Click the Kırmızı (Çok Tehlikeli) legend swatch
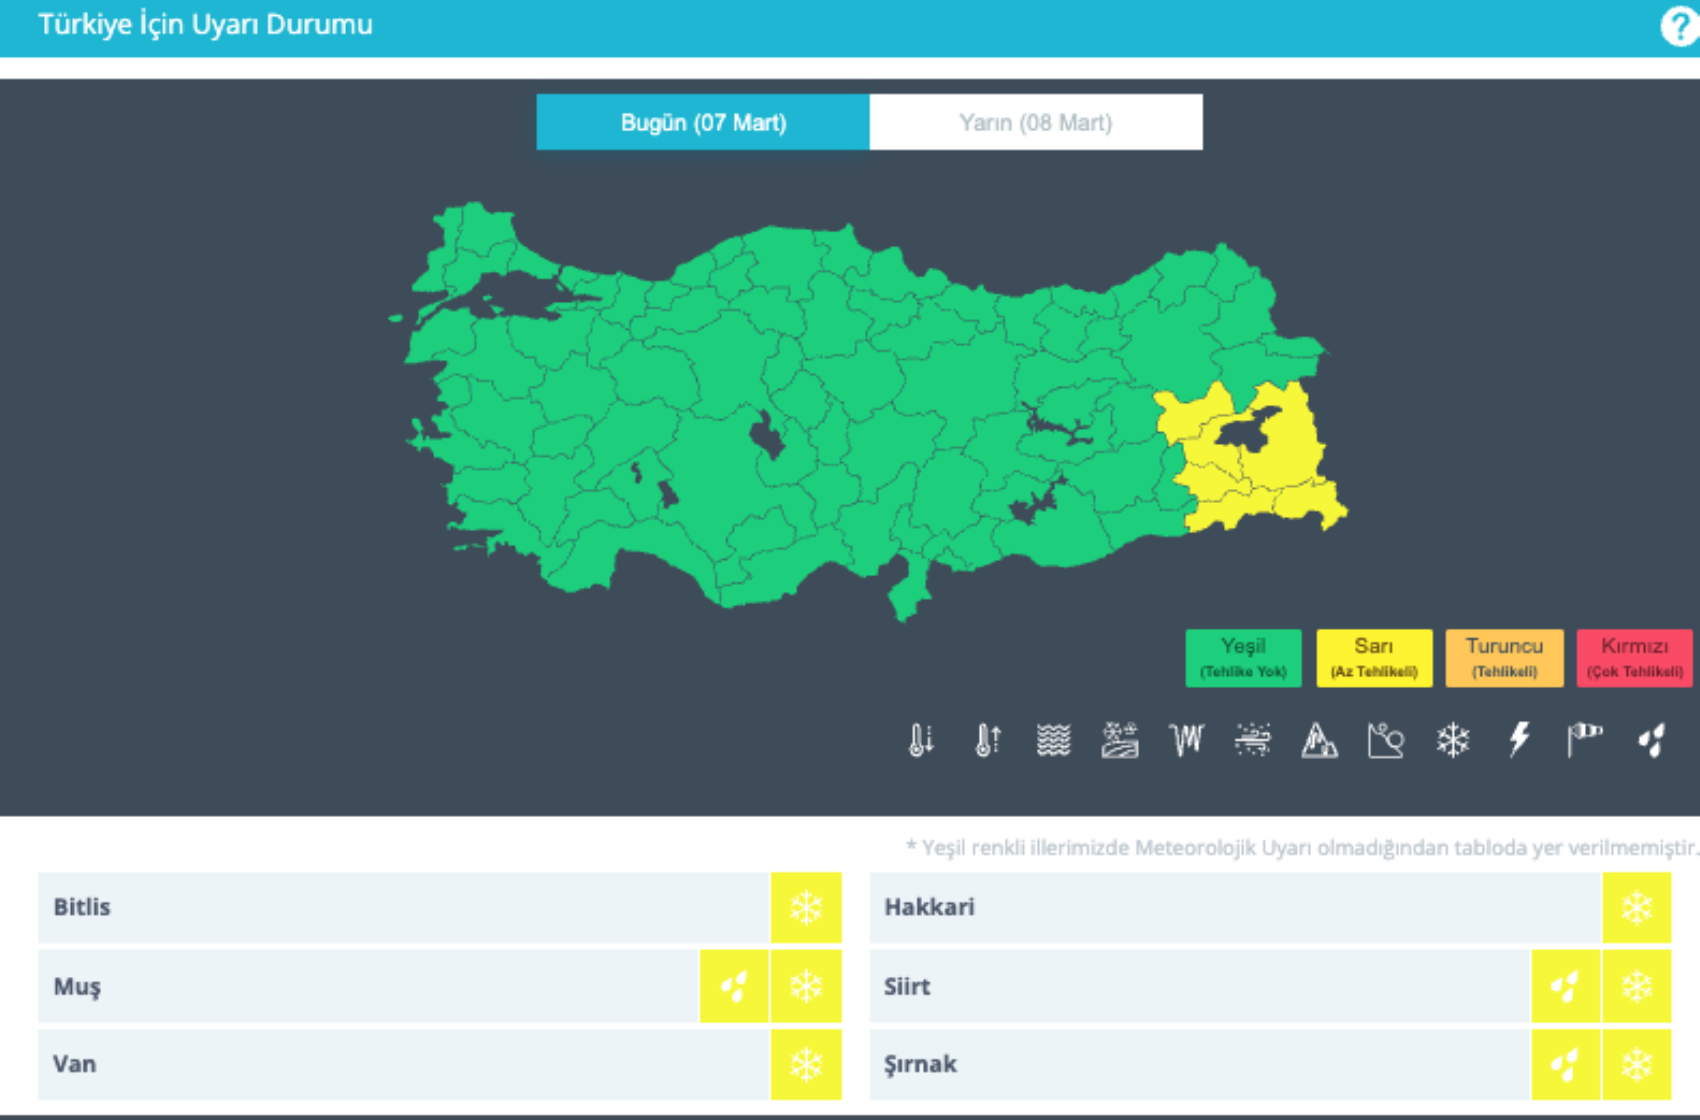 (x=1634, y=658)
